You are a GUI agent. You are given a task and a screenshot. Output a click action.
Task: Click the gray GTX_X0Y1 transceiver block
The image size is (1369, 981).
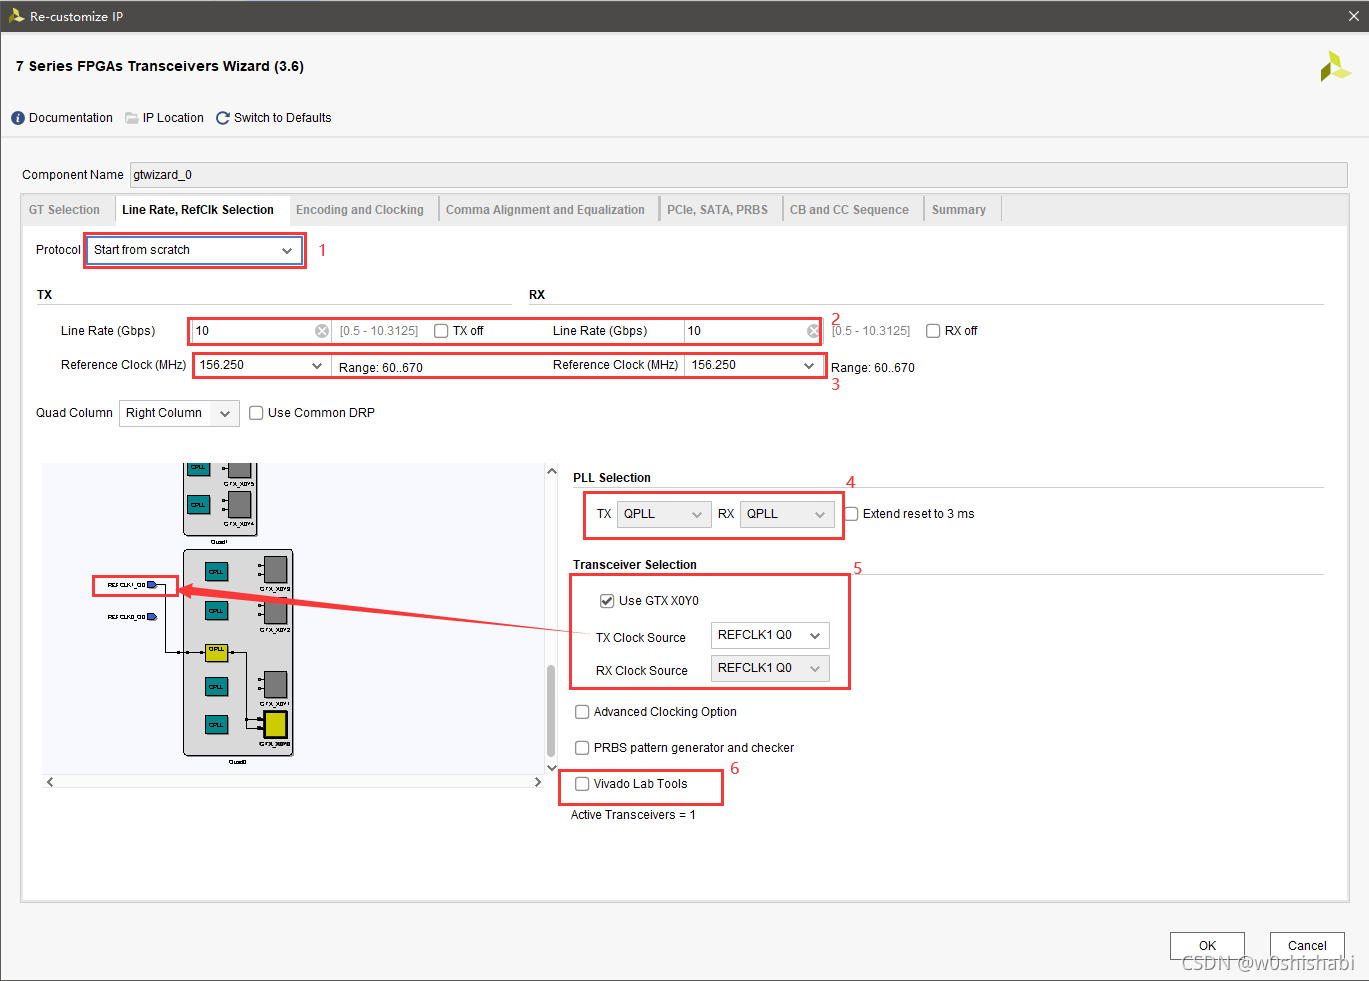click(275, 685)
